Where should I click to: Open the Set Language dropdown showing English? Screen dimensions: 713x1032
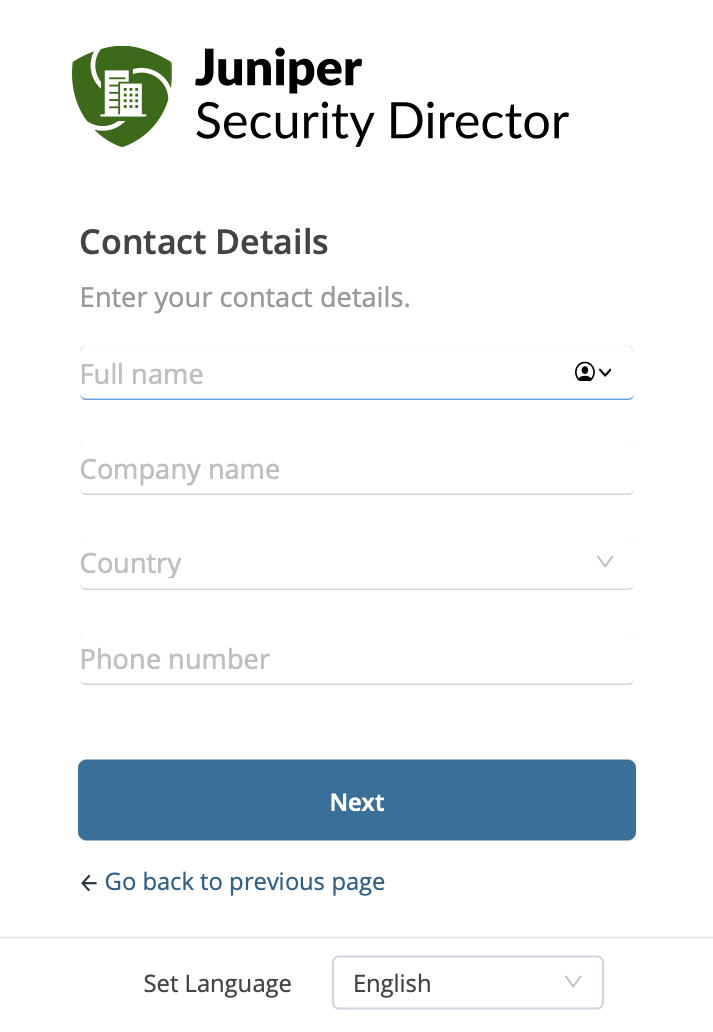(468, 982)
